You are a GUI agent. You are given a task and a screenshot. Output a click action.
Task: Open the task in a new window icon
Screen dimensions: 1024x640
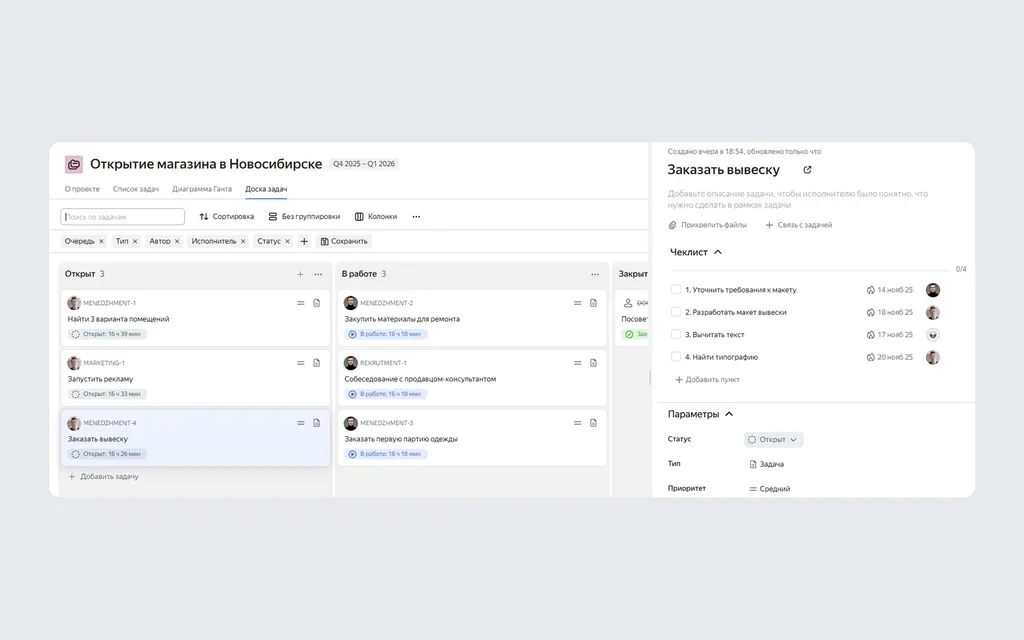pyautogui.click(x=807, y=170)
